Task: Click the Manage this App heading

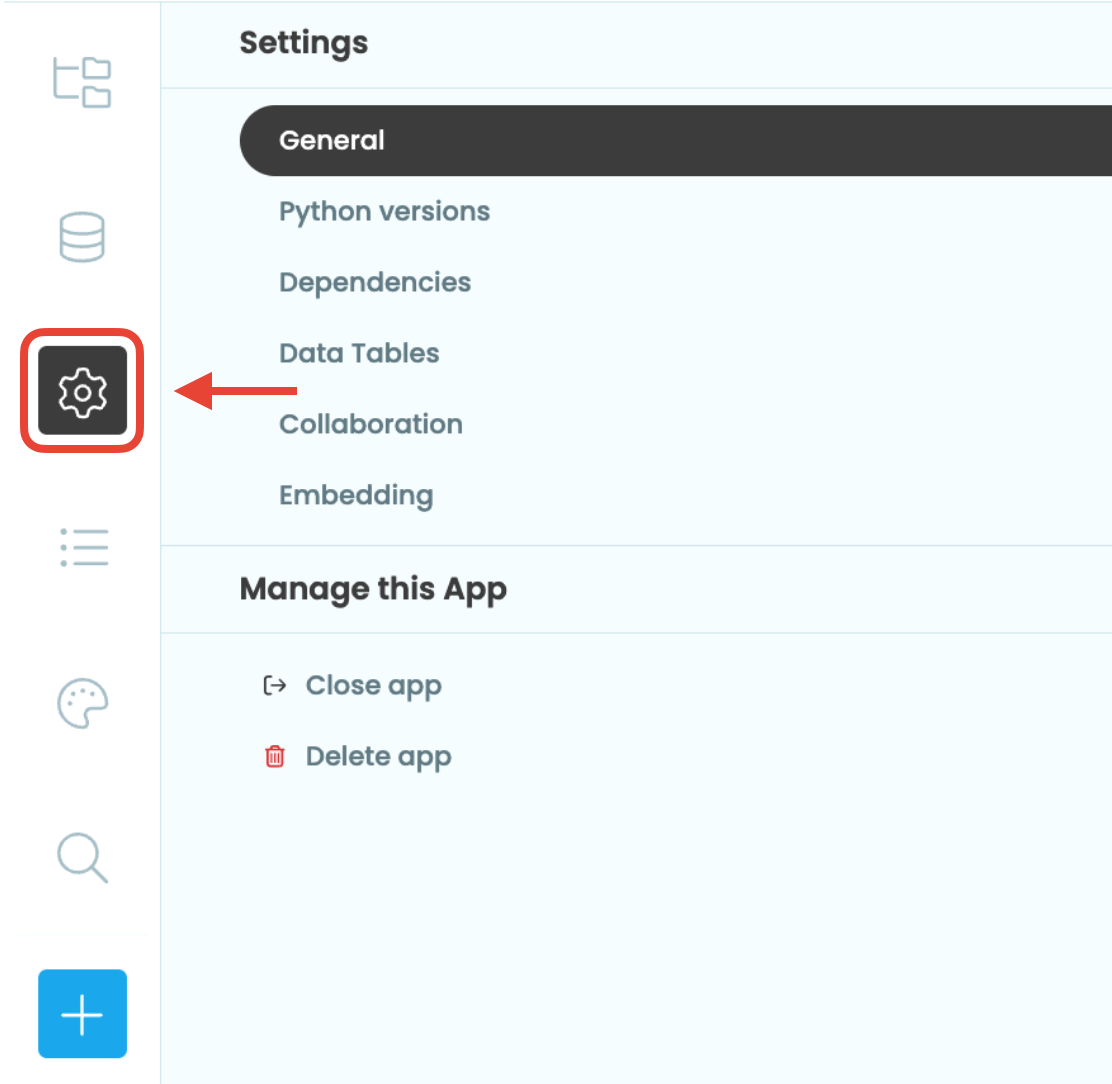Action: click(x=372, y=589)
